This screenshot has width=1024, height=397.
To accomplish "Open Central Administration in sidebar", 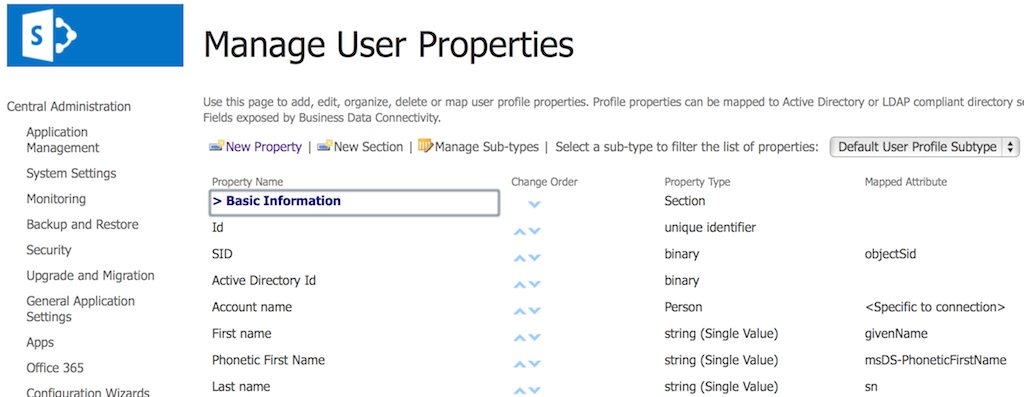I will coord(69,106).
